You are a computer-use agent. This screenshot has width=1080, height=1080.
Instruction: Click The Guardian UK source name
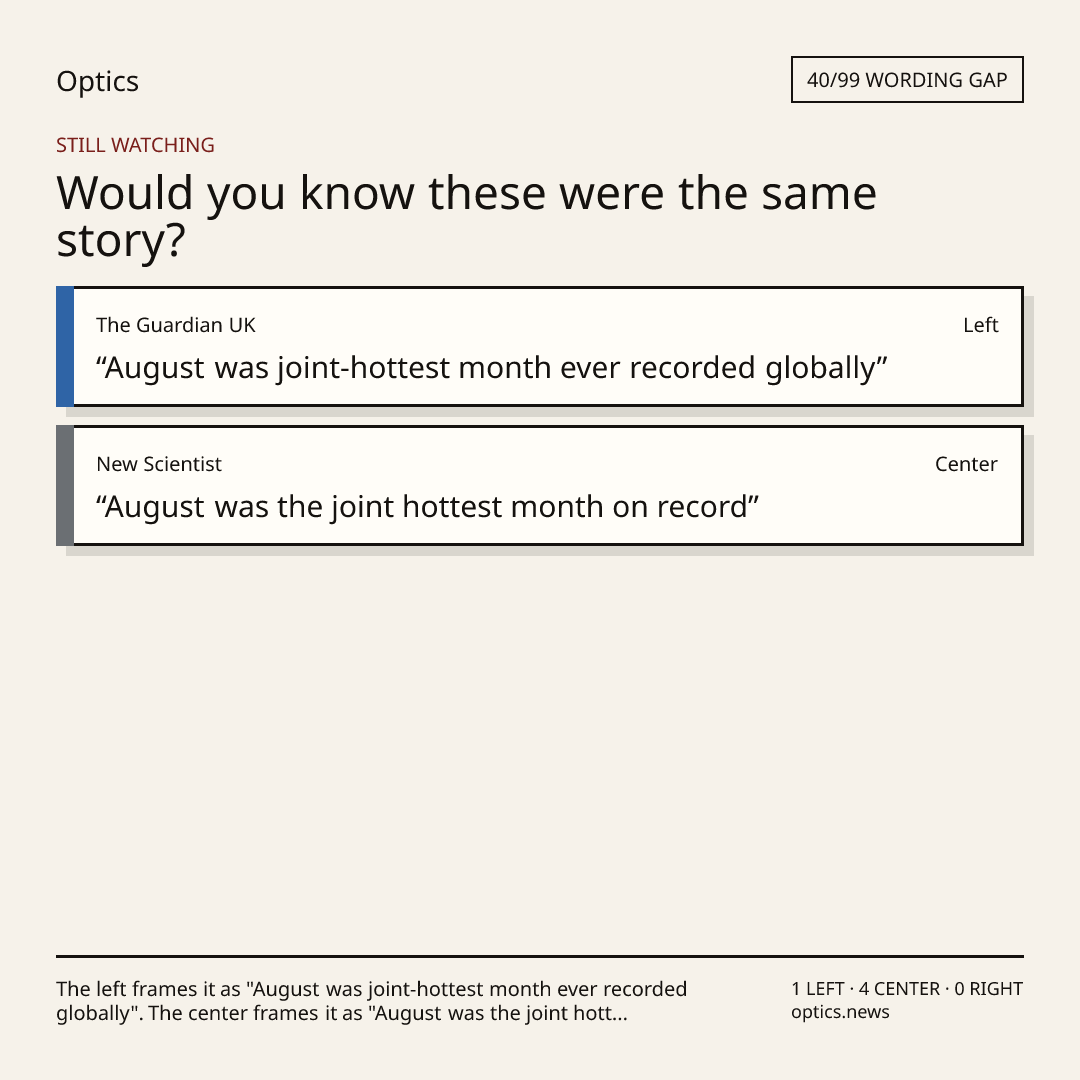coord(176,325)
